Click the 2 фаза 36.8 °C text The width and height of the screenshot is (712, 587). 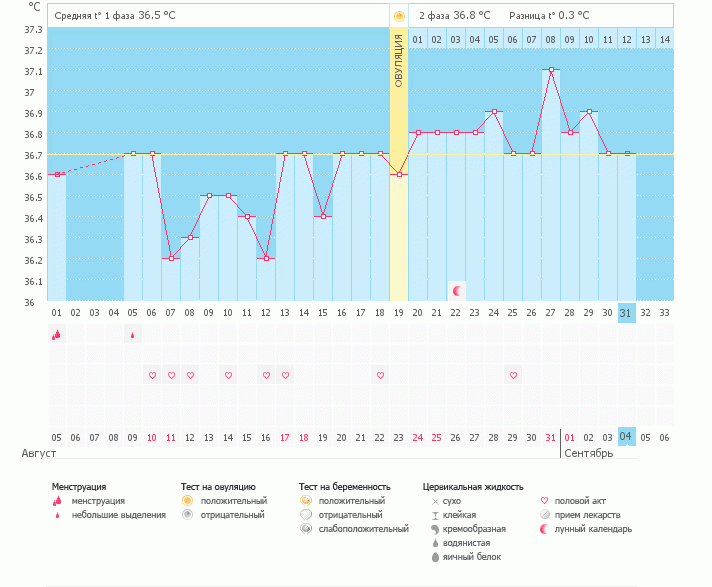pyautogui.click(x=455, y=15)
